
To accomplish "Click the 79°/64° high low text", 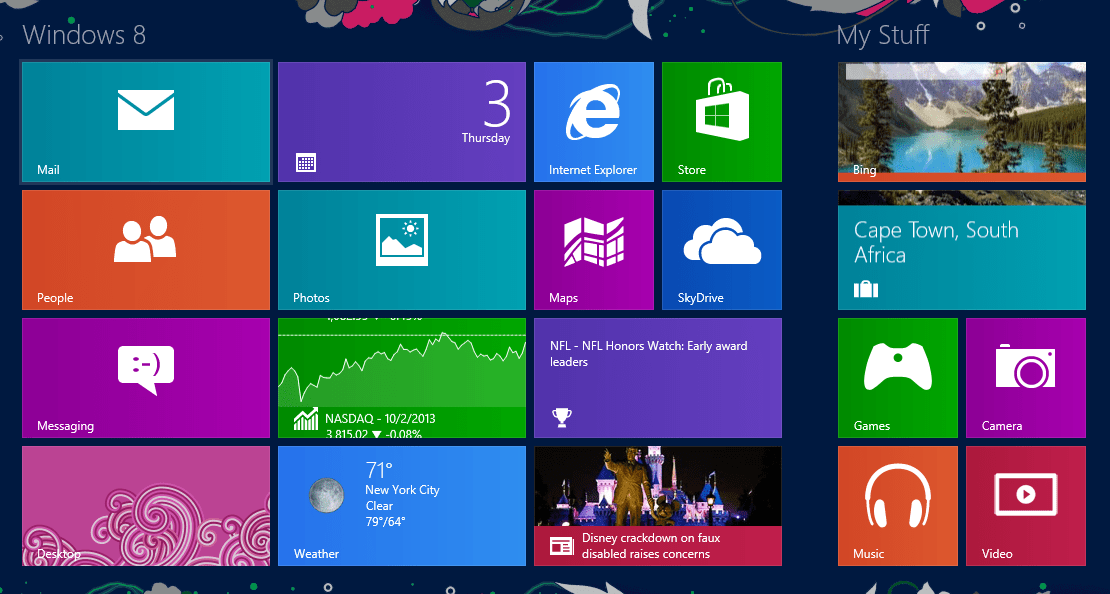I will 385,522.
